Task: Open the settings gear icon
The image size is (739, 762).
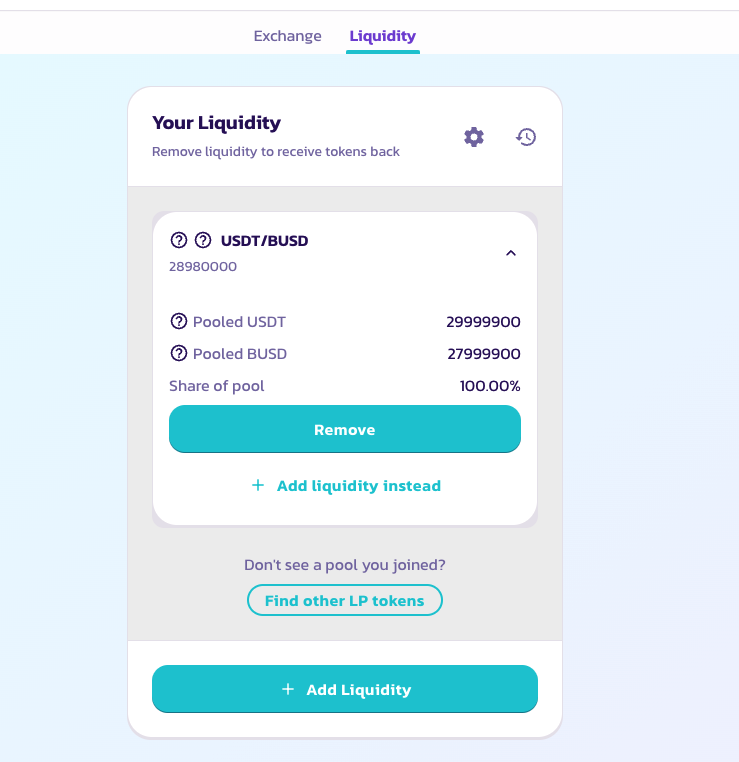Action: point(474,137)
